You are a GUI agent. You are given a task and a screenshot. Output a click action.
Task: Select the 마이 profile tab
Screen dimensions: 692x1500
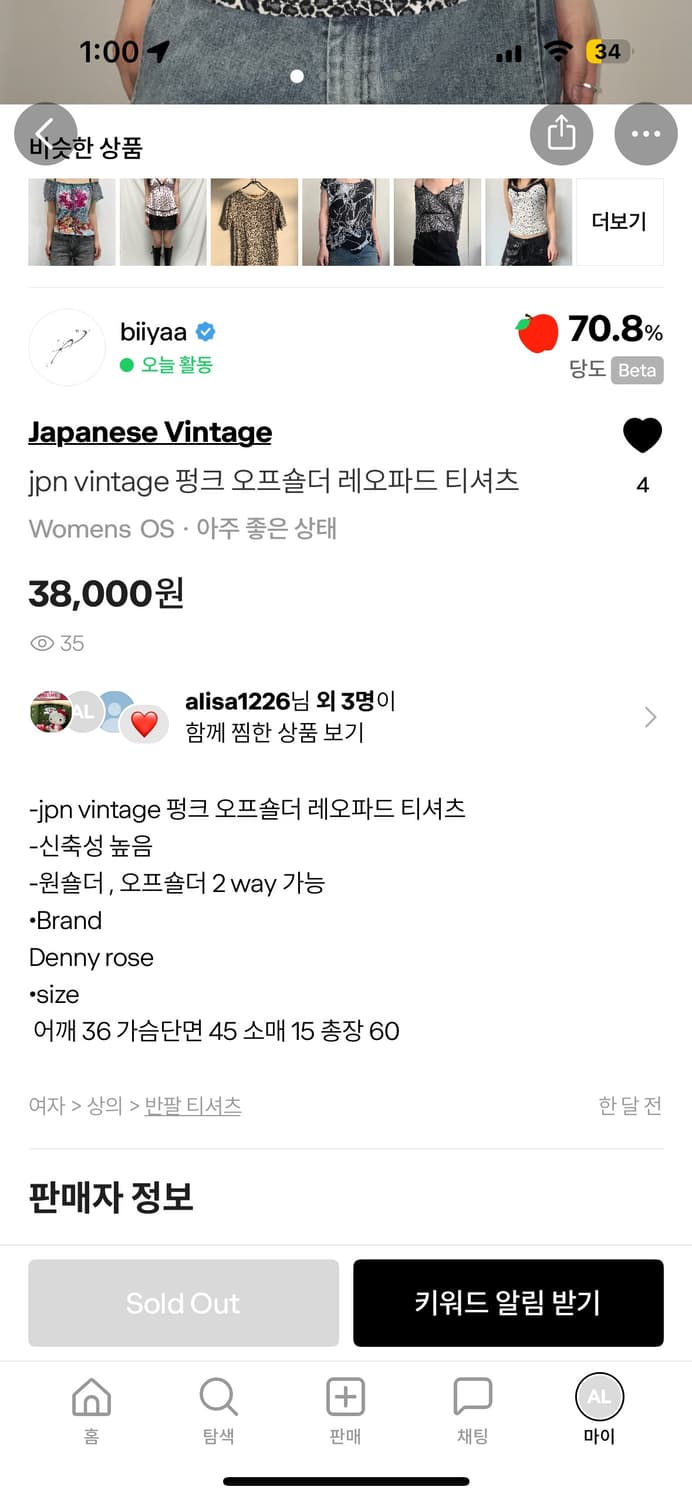[599, 1410]
